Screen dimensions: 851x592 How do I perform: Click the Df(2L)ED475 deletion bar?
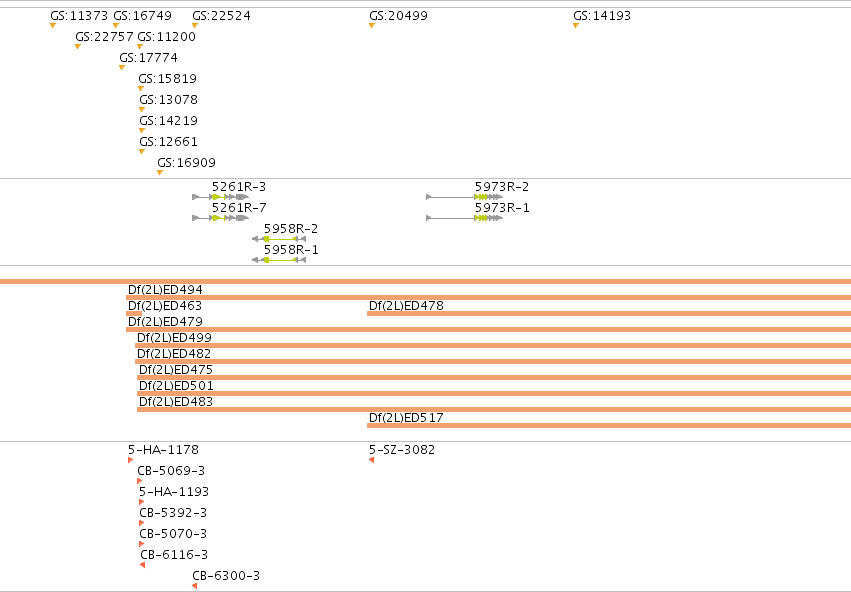[x=494, y=378]
